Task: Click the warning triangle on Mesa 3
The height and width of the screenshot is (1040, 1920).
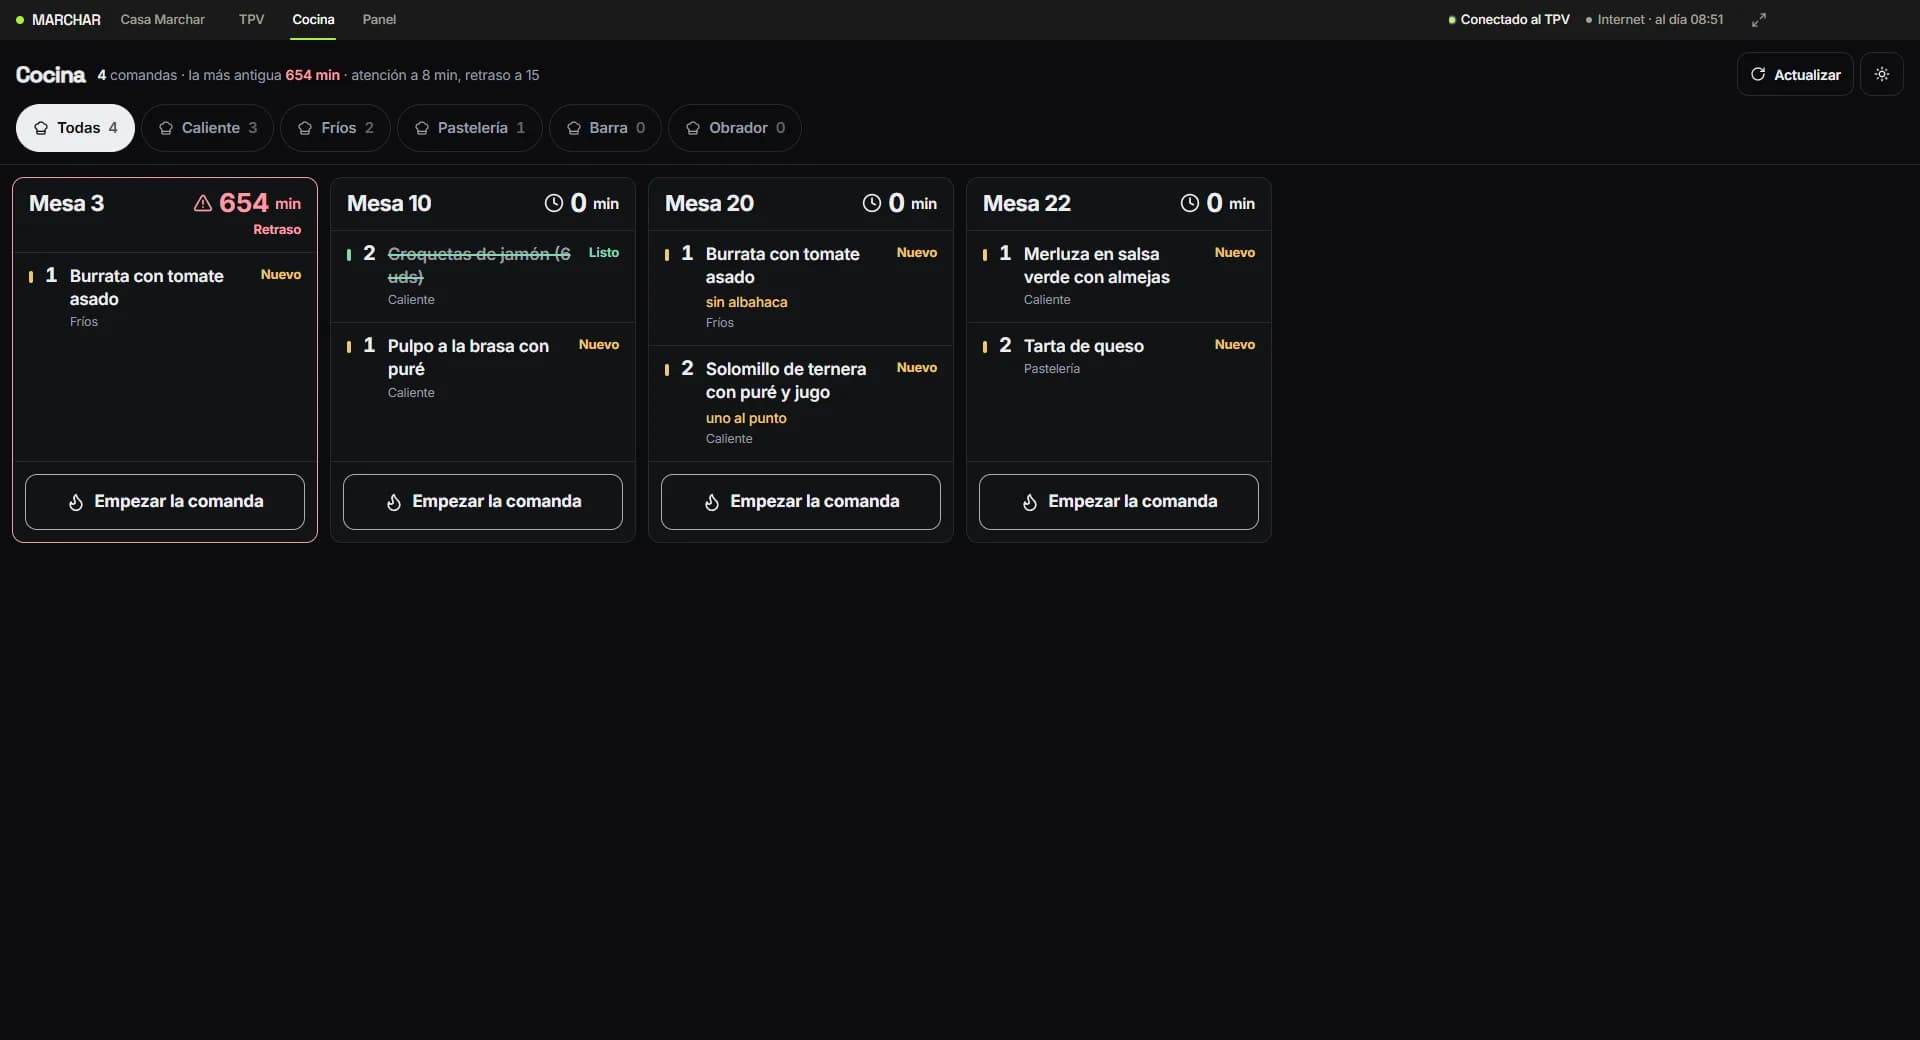Action: (x=202, y=204)
